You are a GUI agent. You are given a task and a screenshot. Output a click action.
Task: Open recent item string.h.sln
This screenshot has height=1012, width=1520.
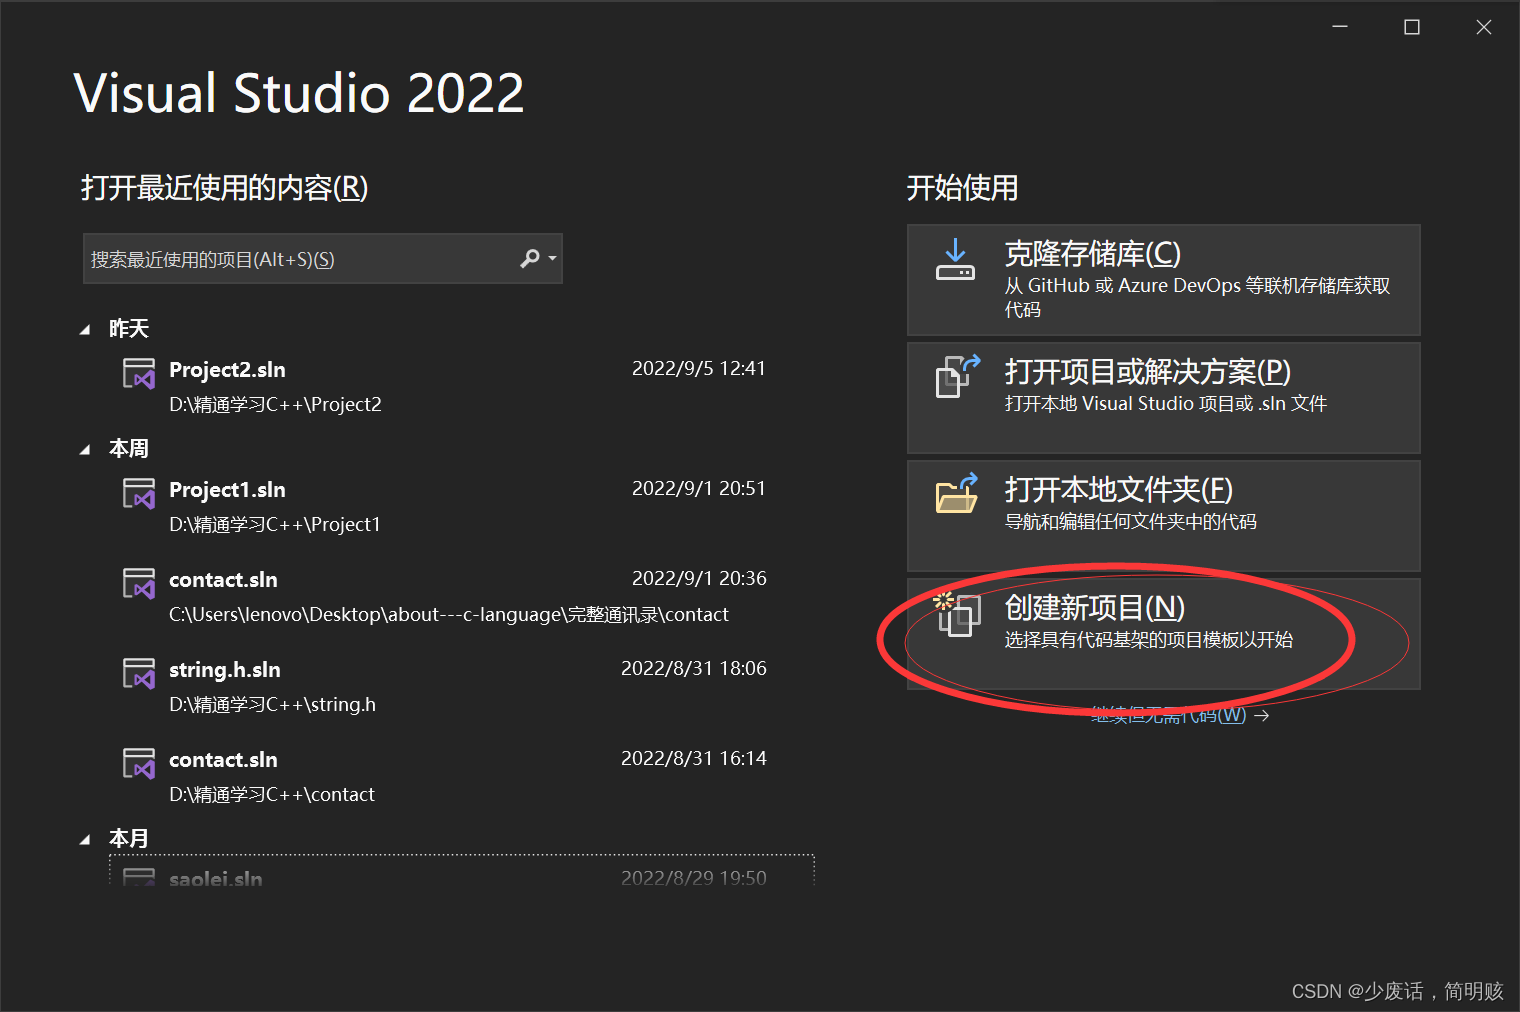[462, 687]
